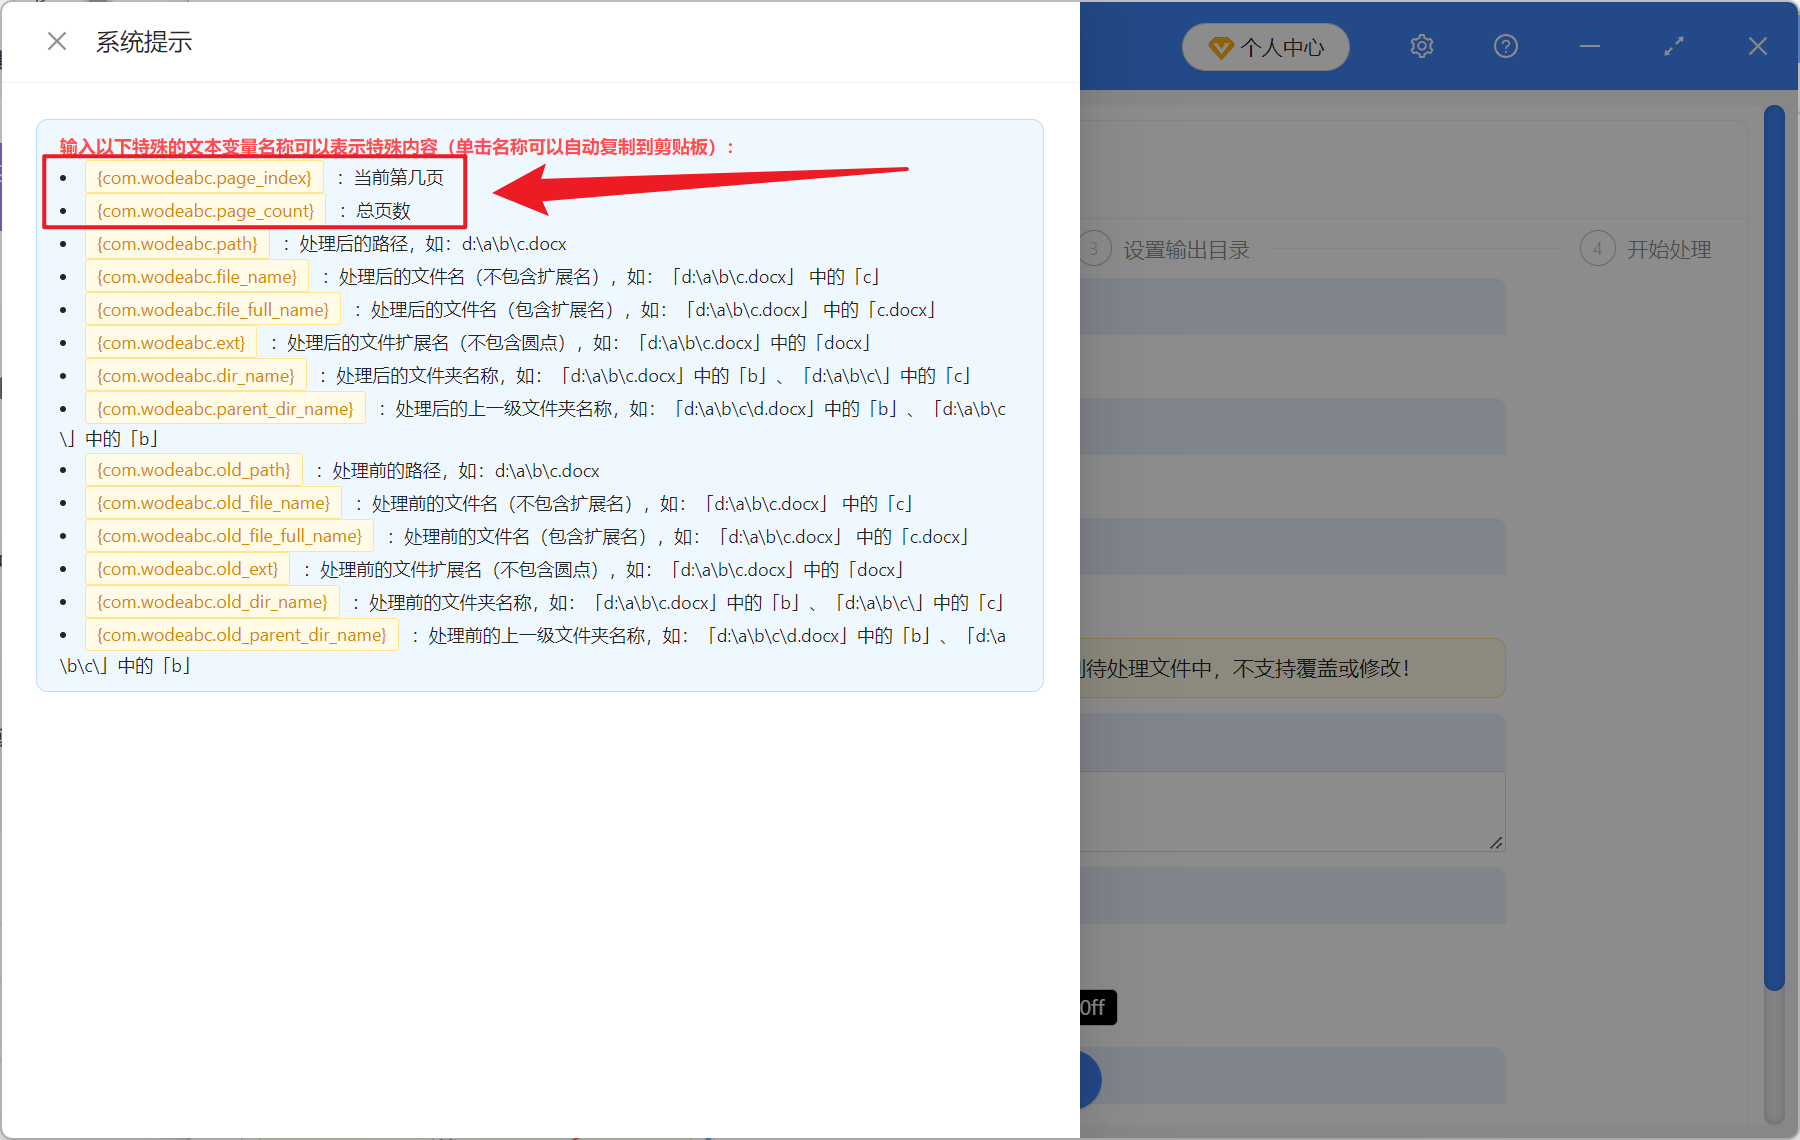The height and width of the screenshot is (1140, 1800).
Task: Copy {com.wodeabc.page_count} variable to clipboard
Action: pos(206,211)
